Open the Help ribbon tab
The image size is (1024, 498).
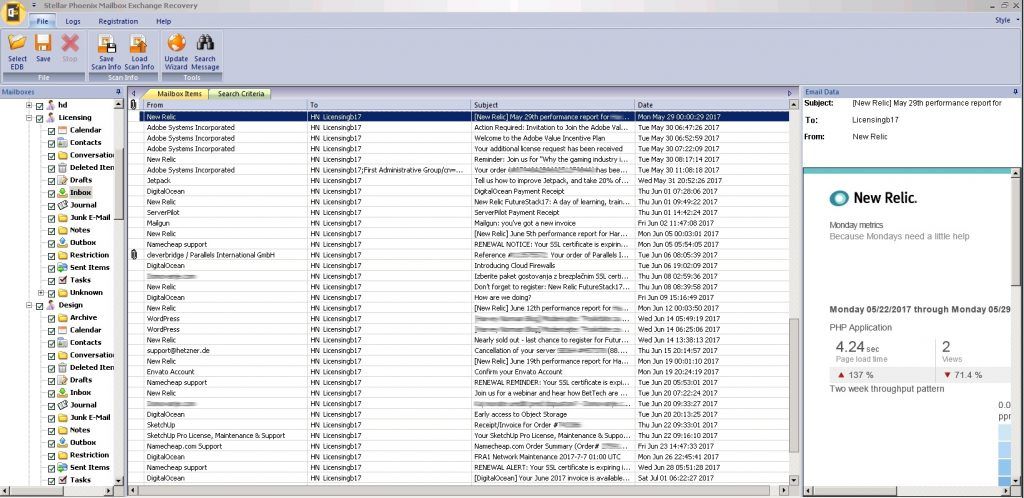pyautogui.click(x=163, y=21)
